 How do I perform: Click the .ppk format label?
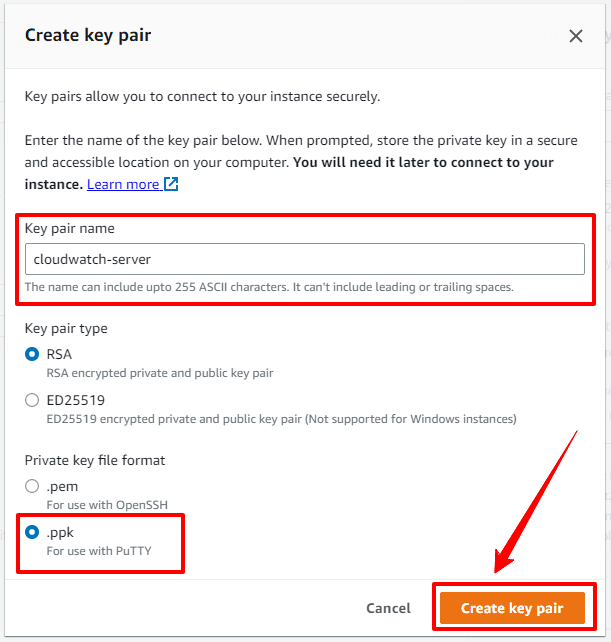coord(63,532)
